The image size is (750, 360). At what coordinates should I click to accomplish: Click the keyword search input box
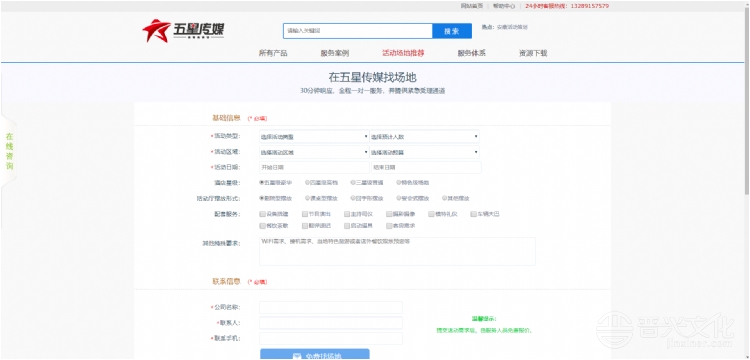(x=358, y=31)
